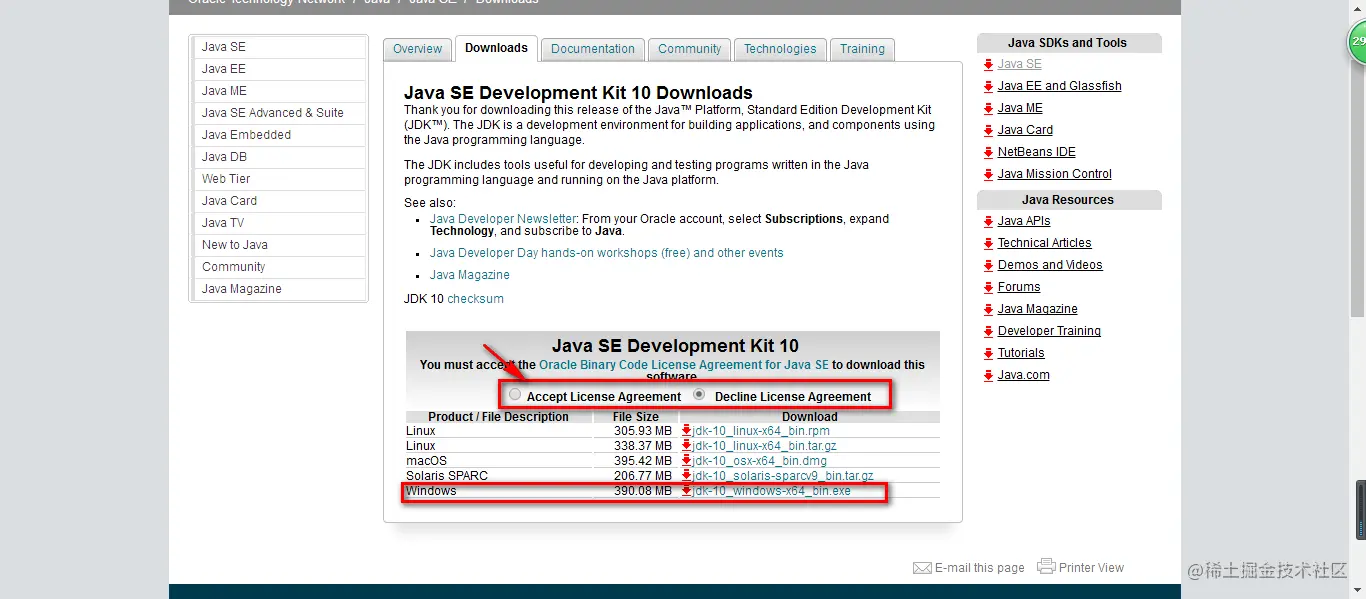Image resolution: width=1366 pixels, height=599 pixels.
Task: Click red arrow icon beside Forums
Action: tap(988, 288)
